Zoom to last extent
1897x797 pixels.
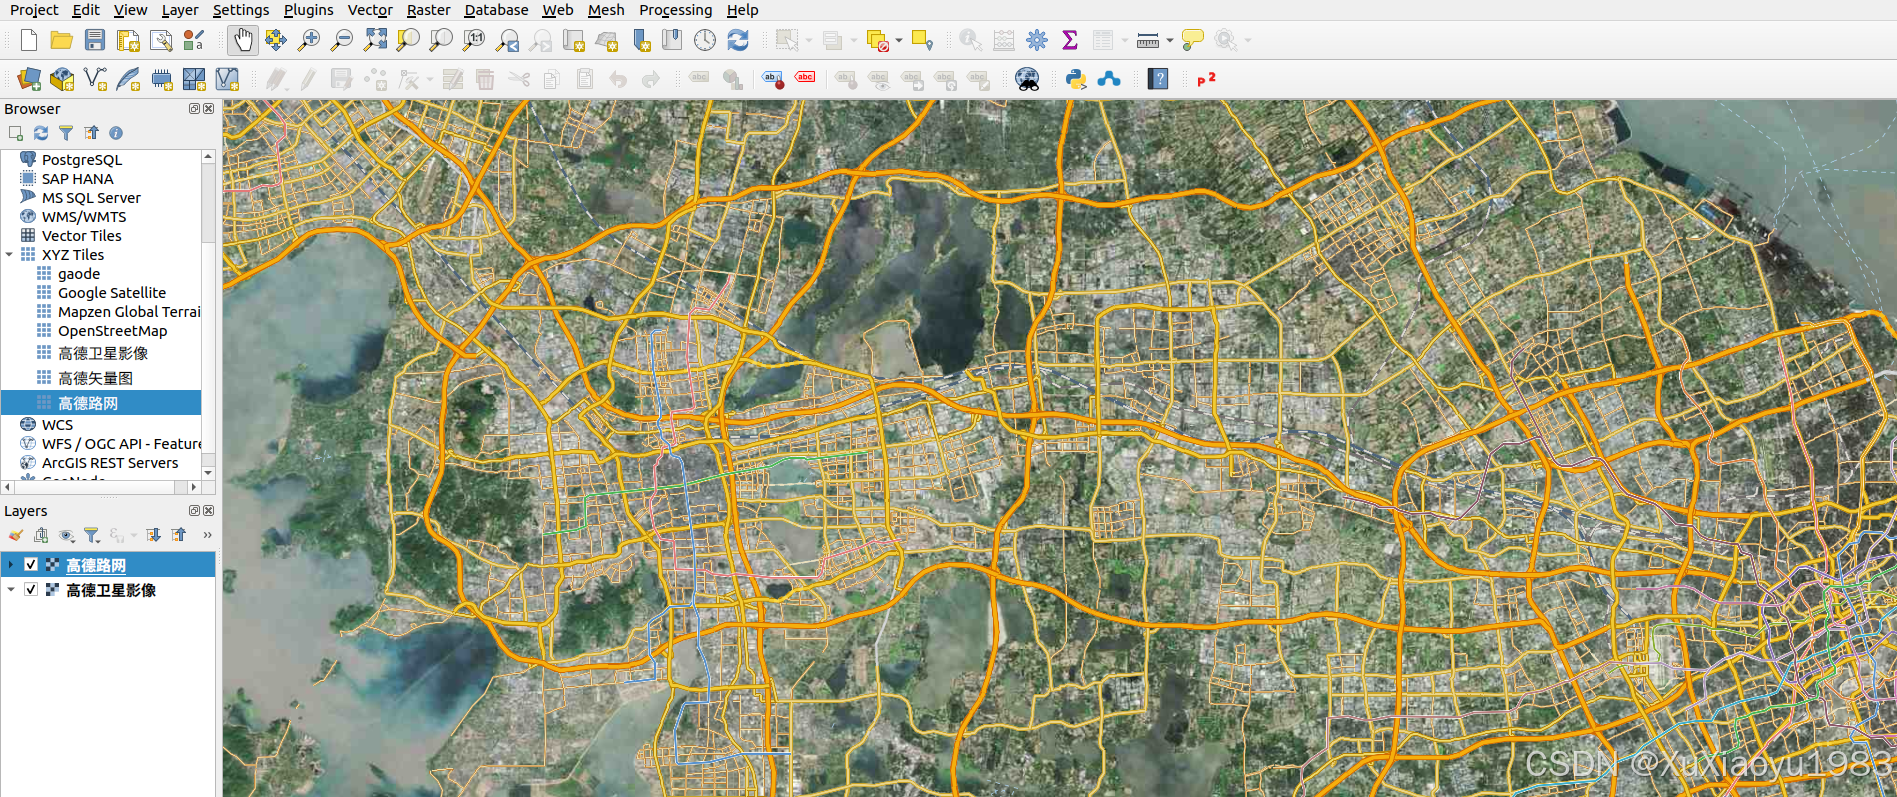[508, 40]
